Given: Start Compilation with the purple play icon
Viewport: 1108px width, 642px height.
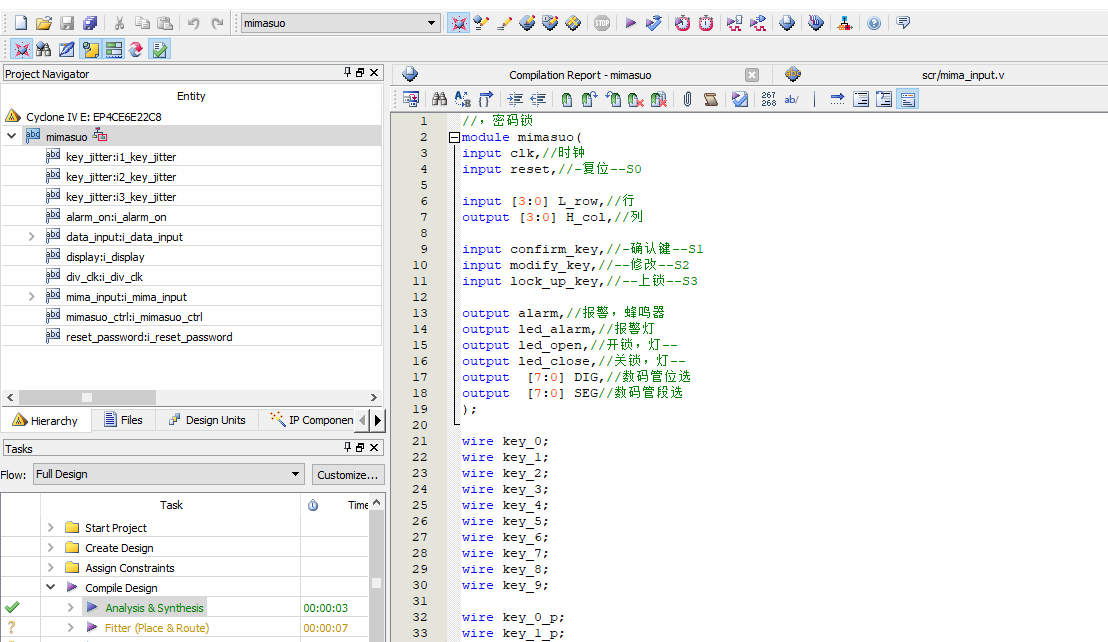Looking at the screenshot, I should point(630,23).
